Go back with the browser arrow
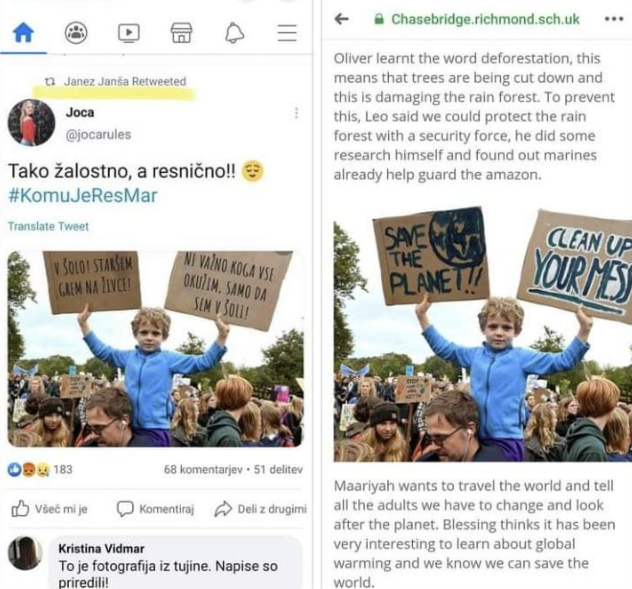632x589 pixels. [x=342, y=18]
